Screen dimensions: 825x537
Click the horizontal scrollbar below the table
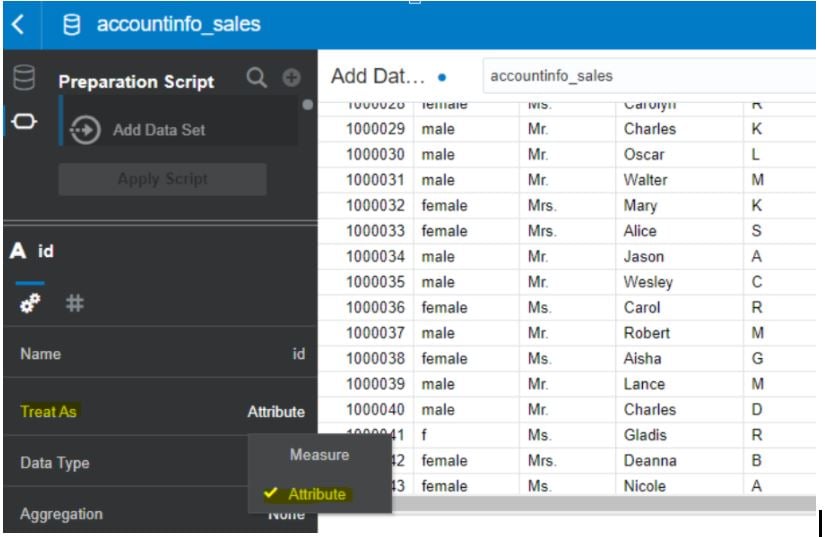coord(603,504)
